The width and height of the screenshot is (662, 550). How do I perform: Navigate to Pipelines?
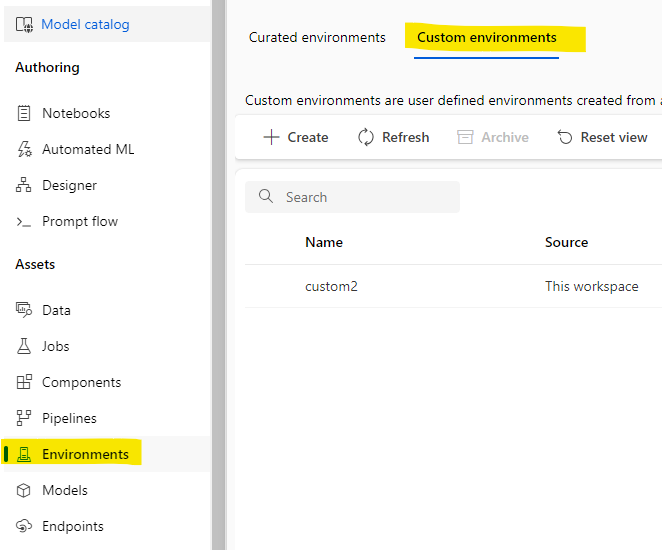tap(69, 418)
